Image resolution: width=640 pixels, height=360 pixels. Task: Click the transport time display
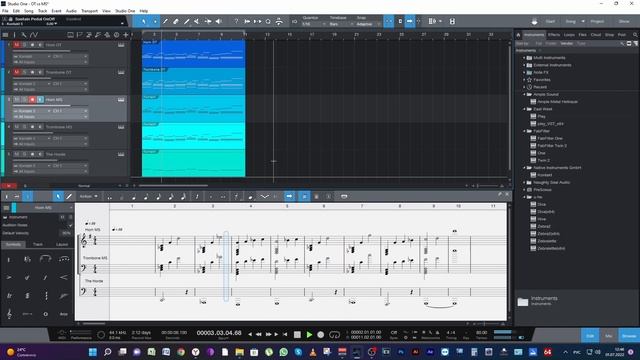tap(219, 333)
